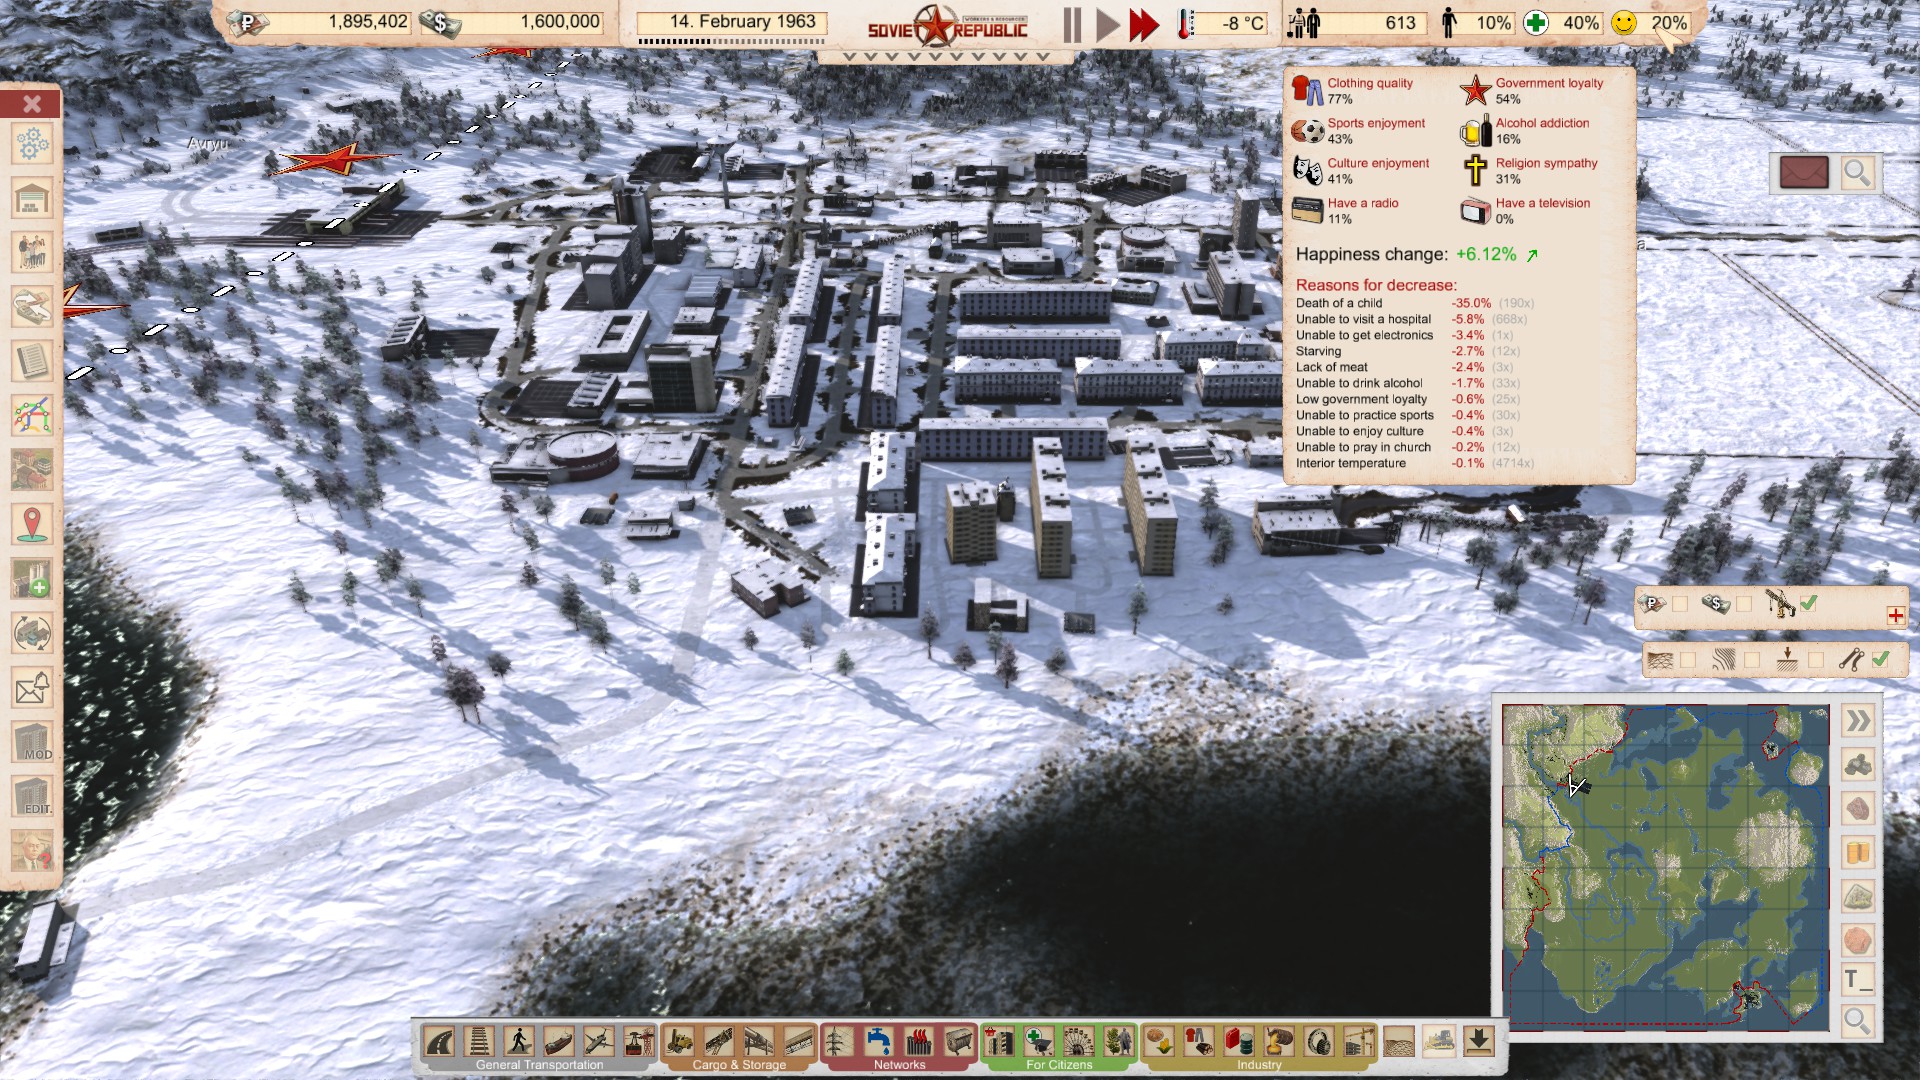Click the download arrow icon in bottom toolbar

click(1478, 1042)
